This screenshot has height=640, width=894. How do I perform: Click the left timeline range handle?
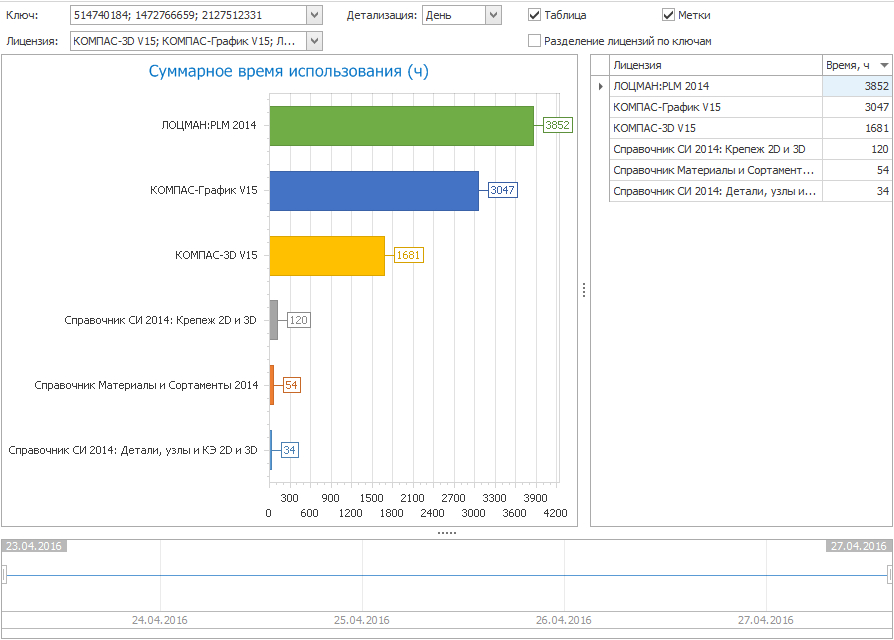pyautogui.click(x=3, y=575)
